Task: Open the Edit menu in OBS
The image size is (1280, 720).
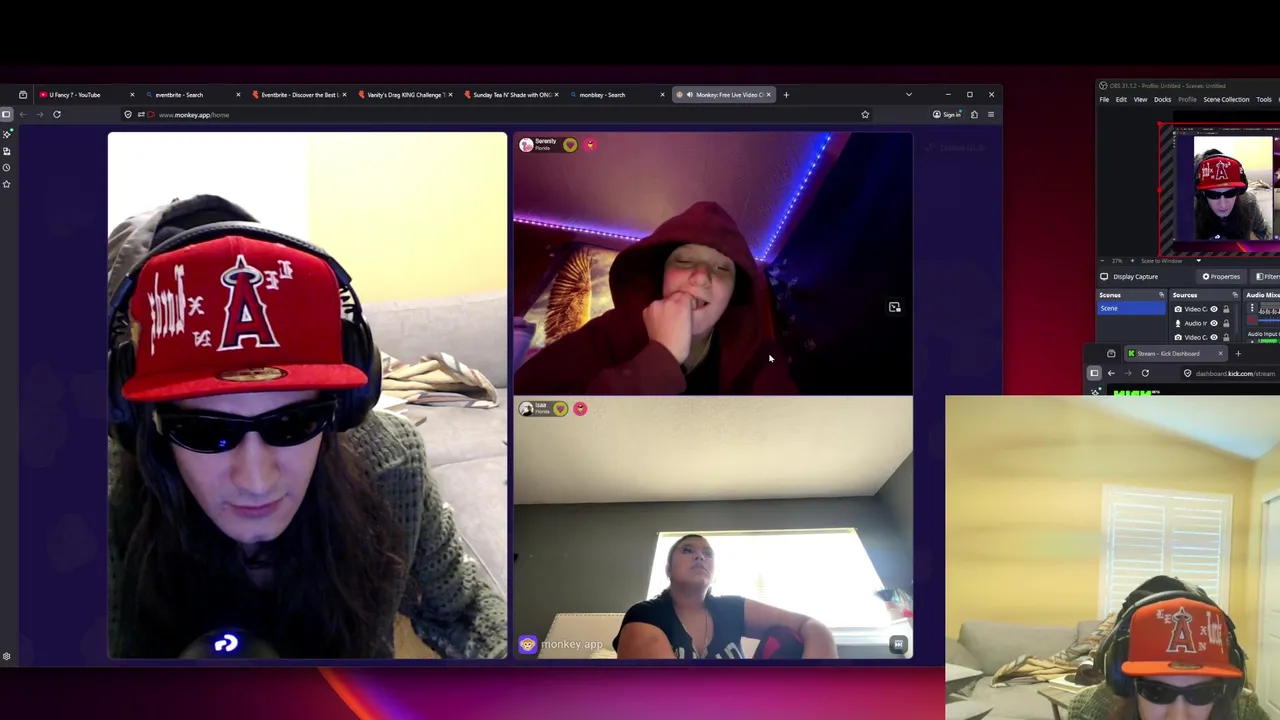Action: (x=1121, y=100)
